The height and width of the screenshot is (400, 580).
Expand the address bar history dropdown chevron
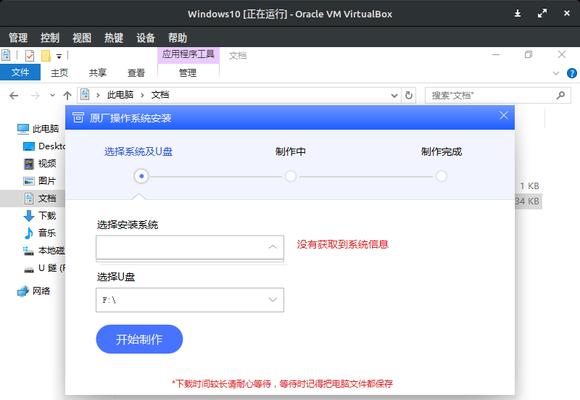394,96
